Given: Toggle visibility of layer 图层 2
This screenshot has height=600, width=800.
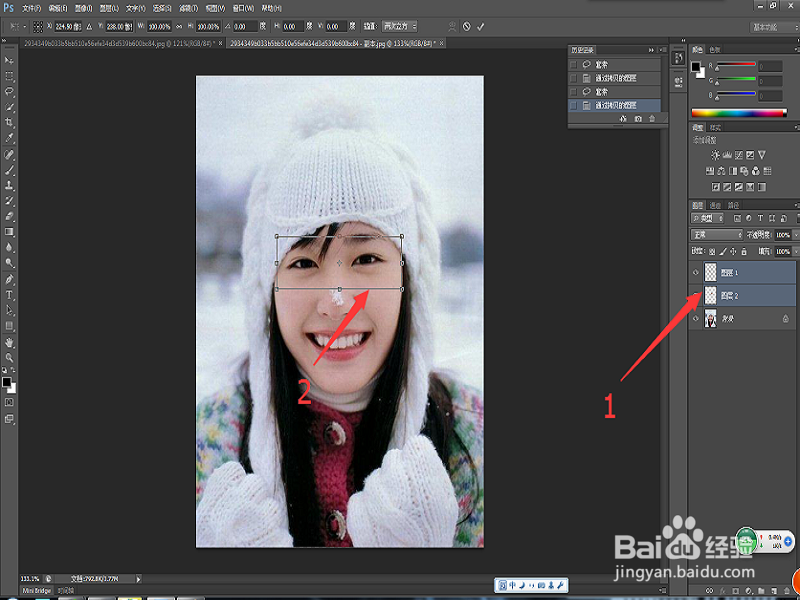Looking at the screenshot, I should coord(696,296).
